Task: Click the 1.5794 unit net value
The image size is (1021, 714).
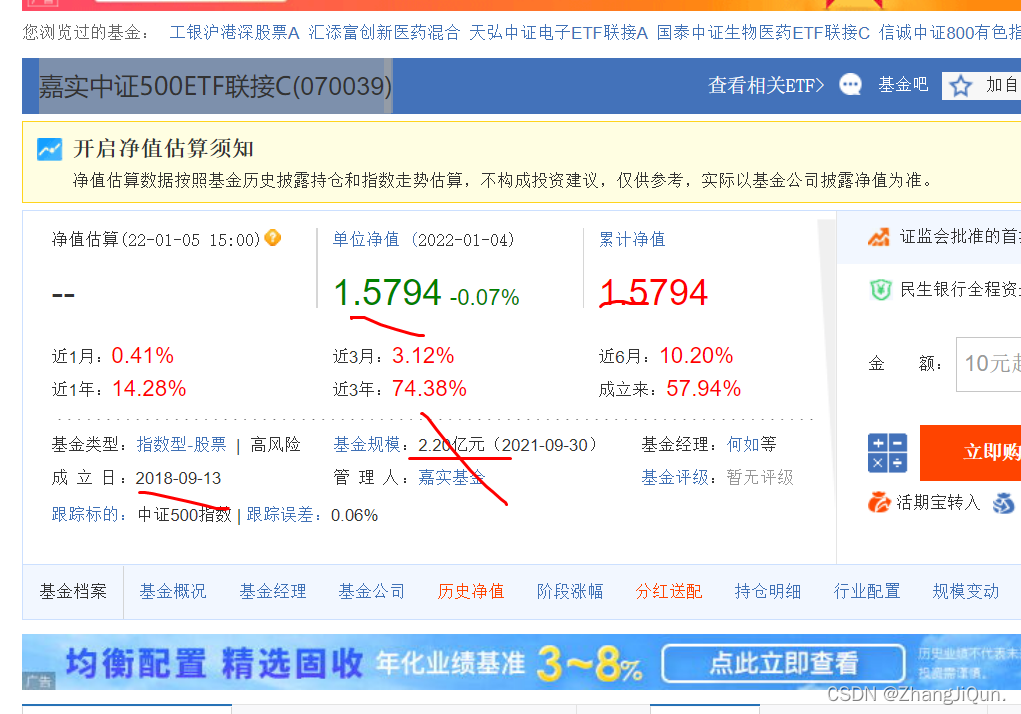Action: click(387, 292)
